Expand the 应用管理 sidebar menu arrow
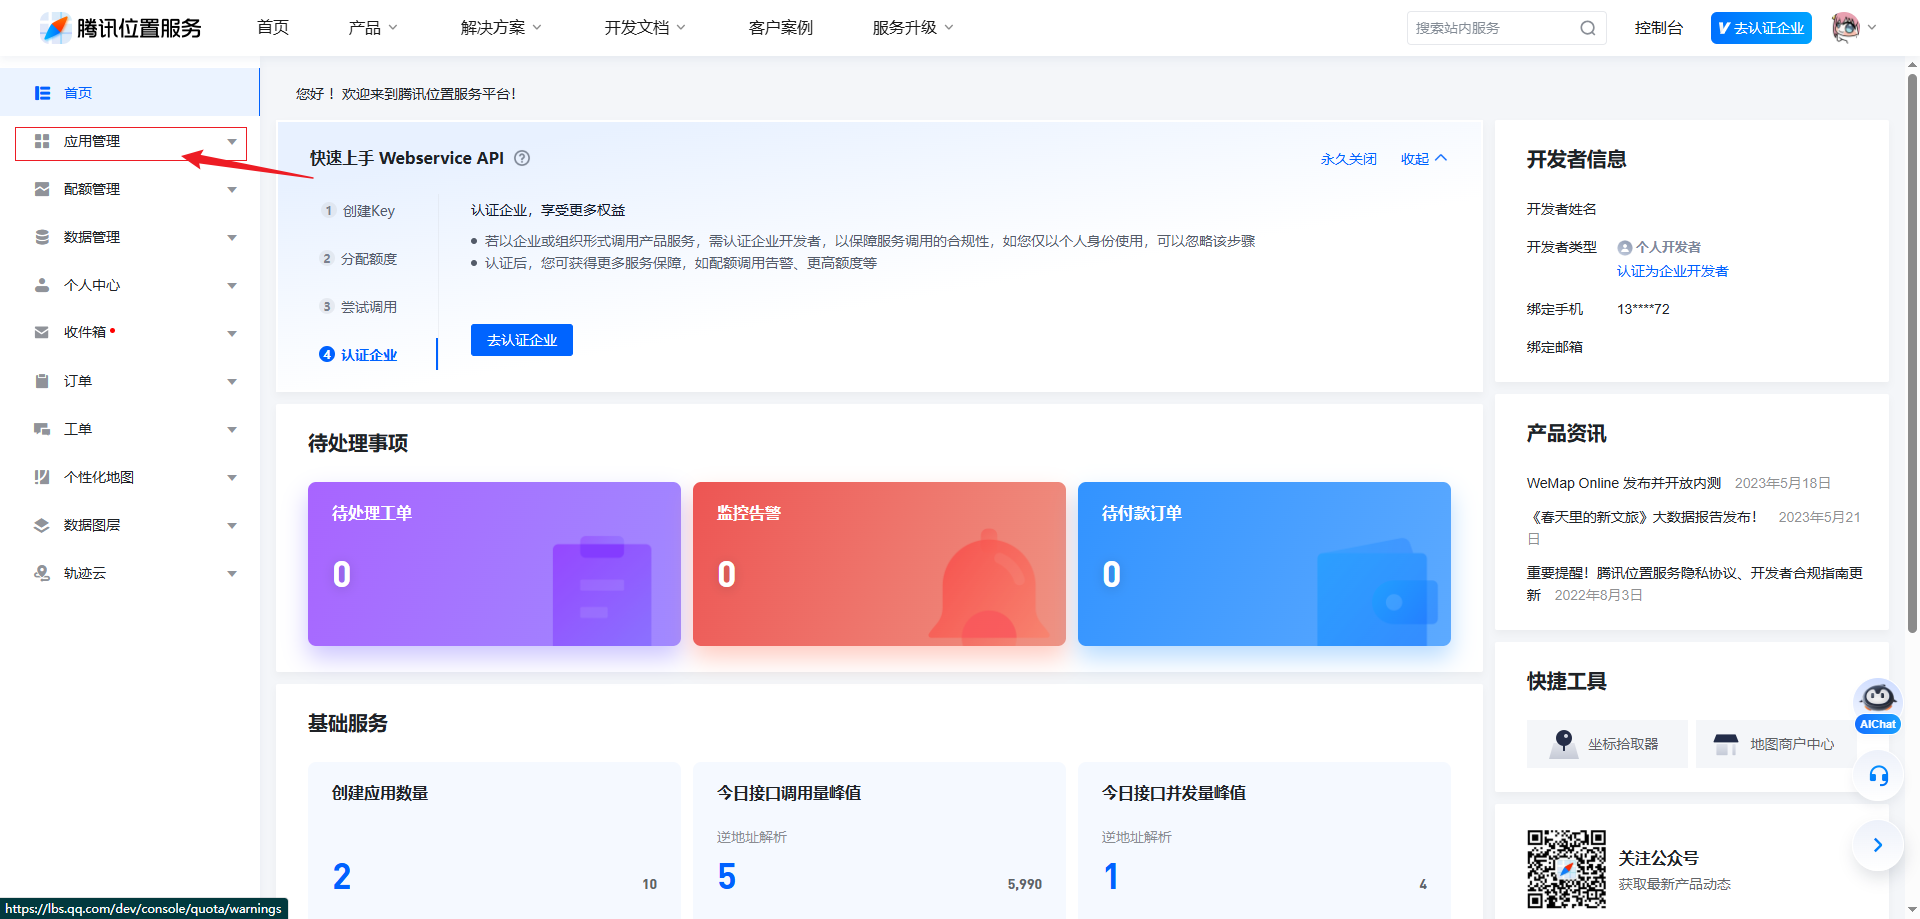The width and height of the screenshot is (1920, 919). coord(232,142)
